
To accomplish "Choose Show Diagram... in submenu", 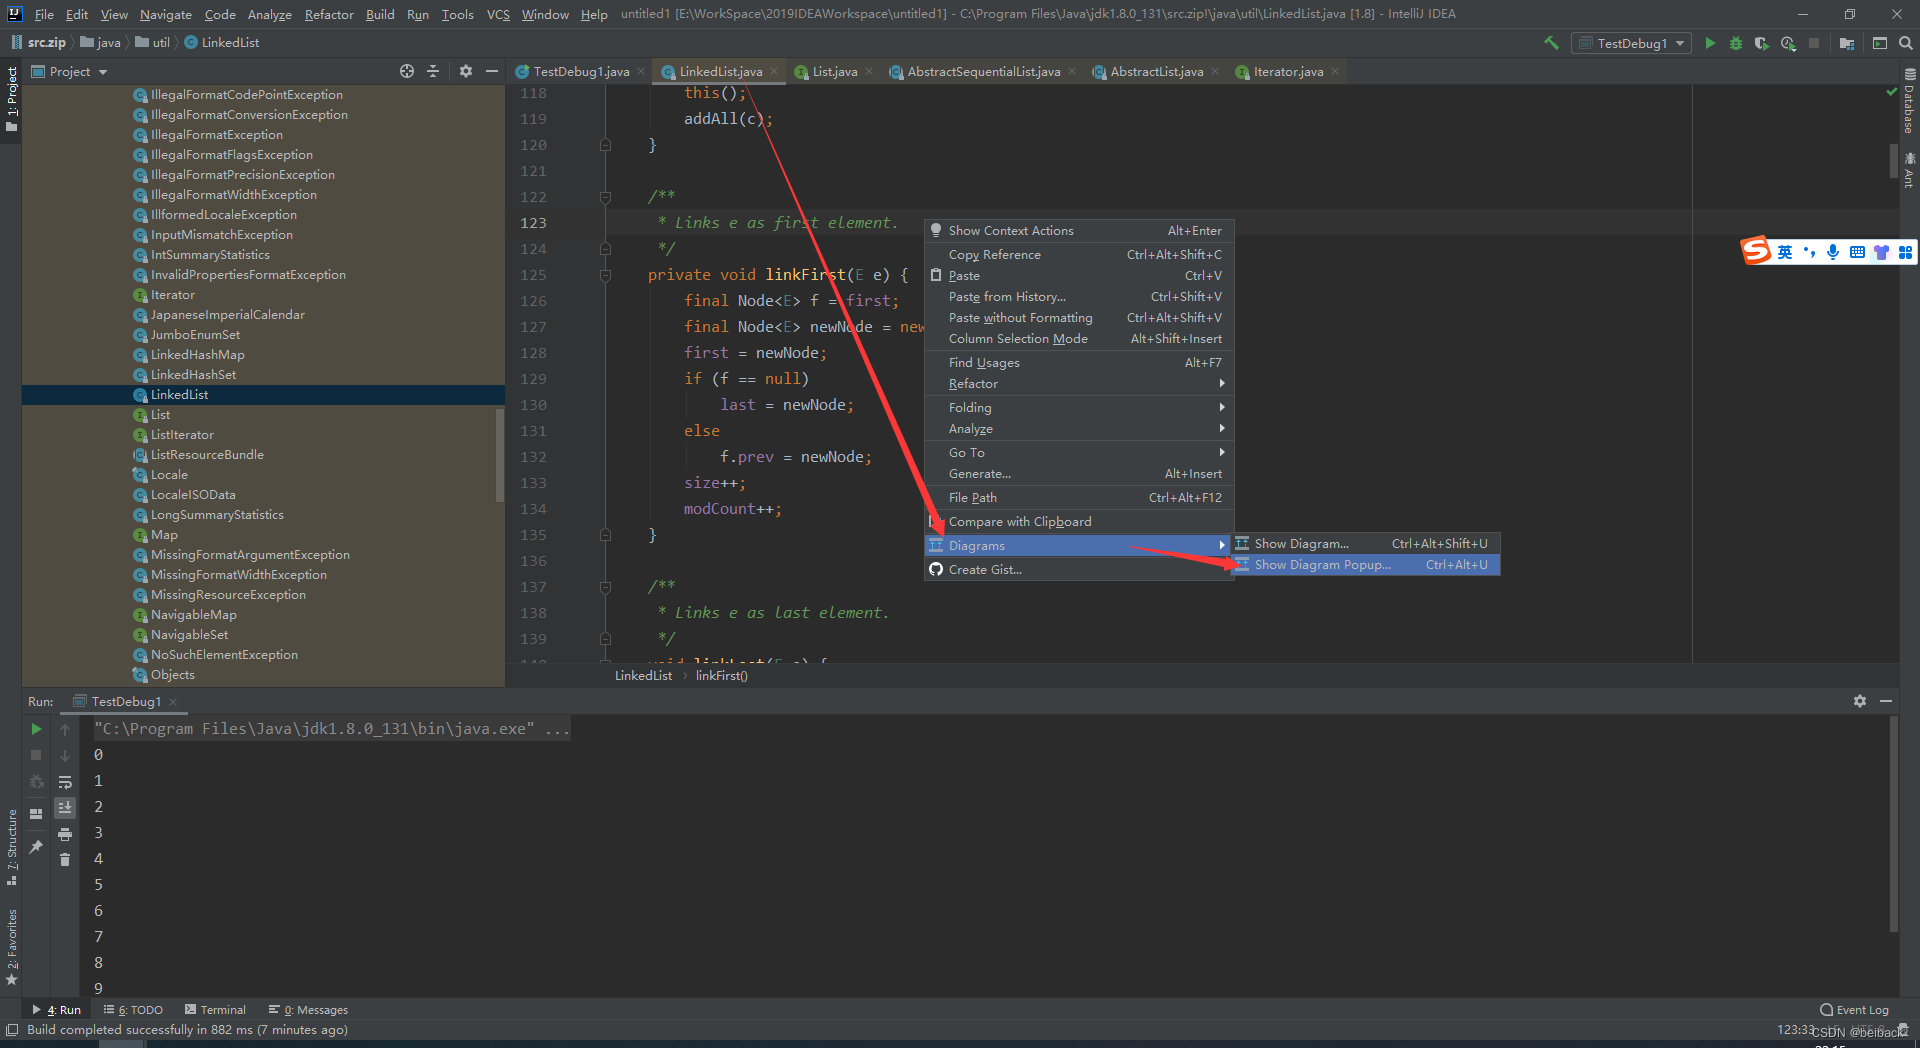I will [x=1366, y=544].
